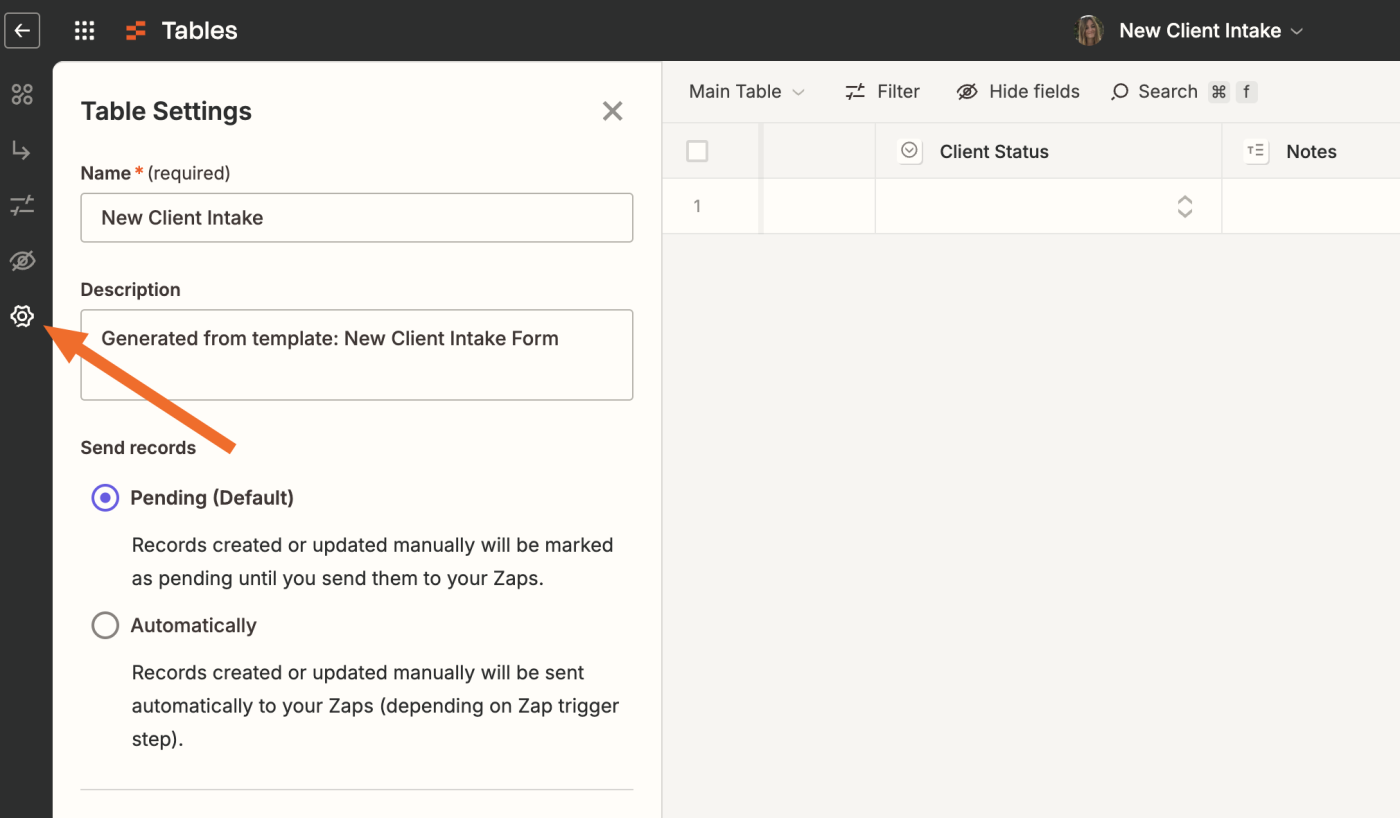Select the Automatically radio option

point(105,626)
